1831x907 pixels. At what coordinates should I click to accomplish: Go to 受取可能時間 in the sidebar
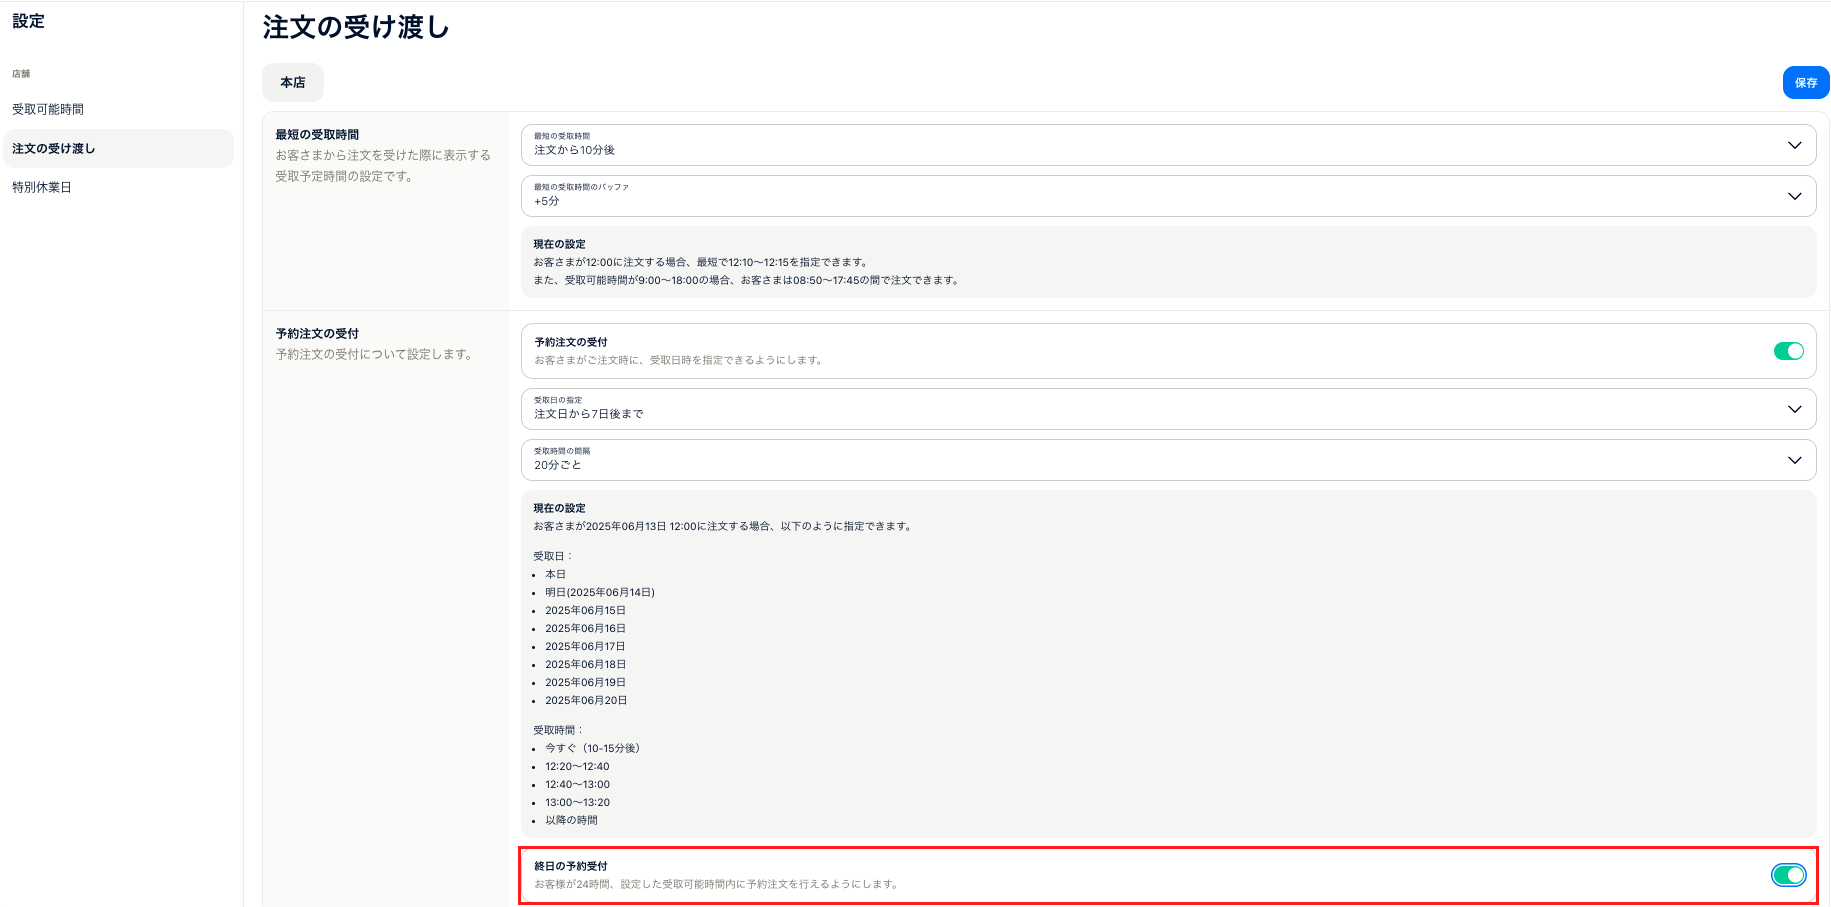(48, 110)
